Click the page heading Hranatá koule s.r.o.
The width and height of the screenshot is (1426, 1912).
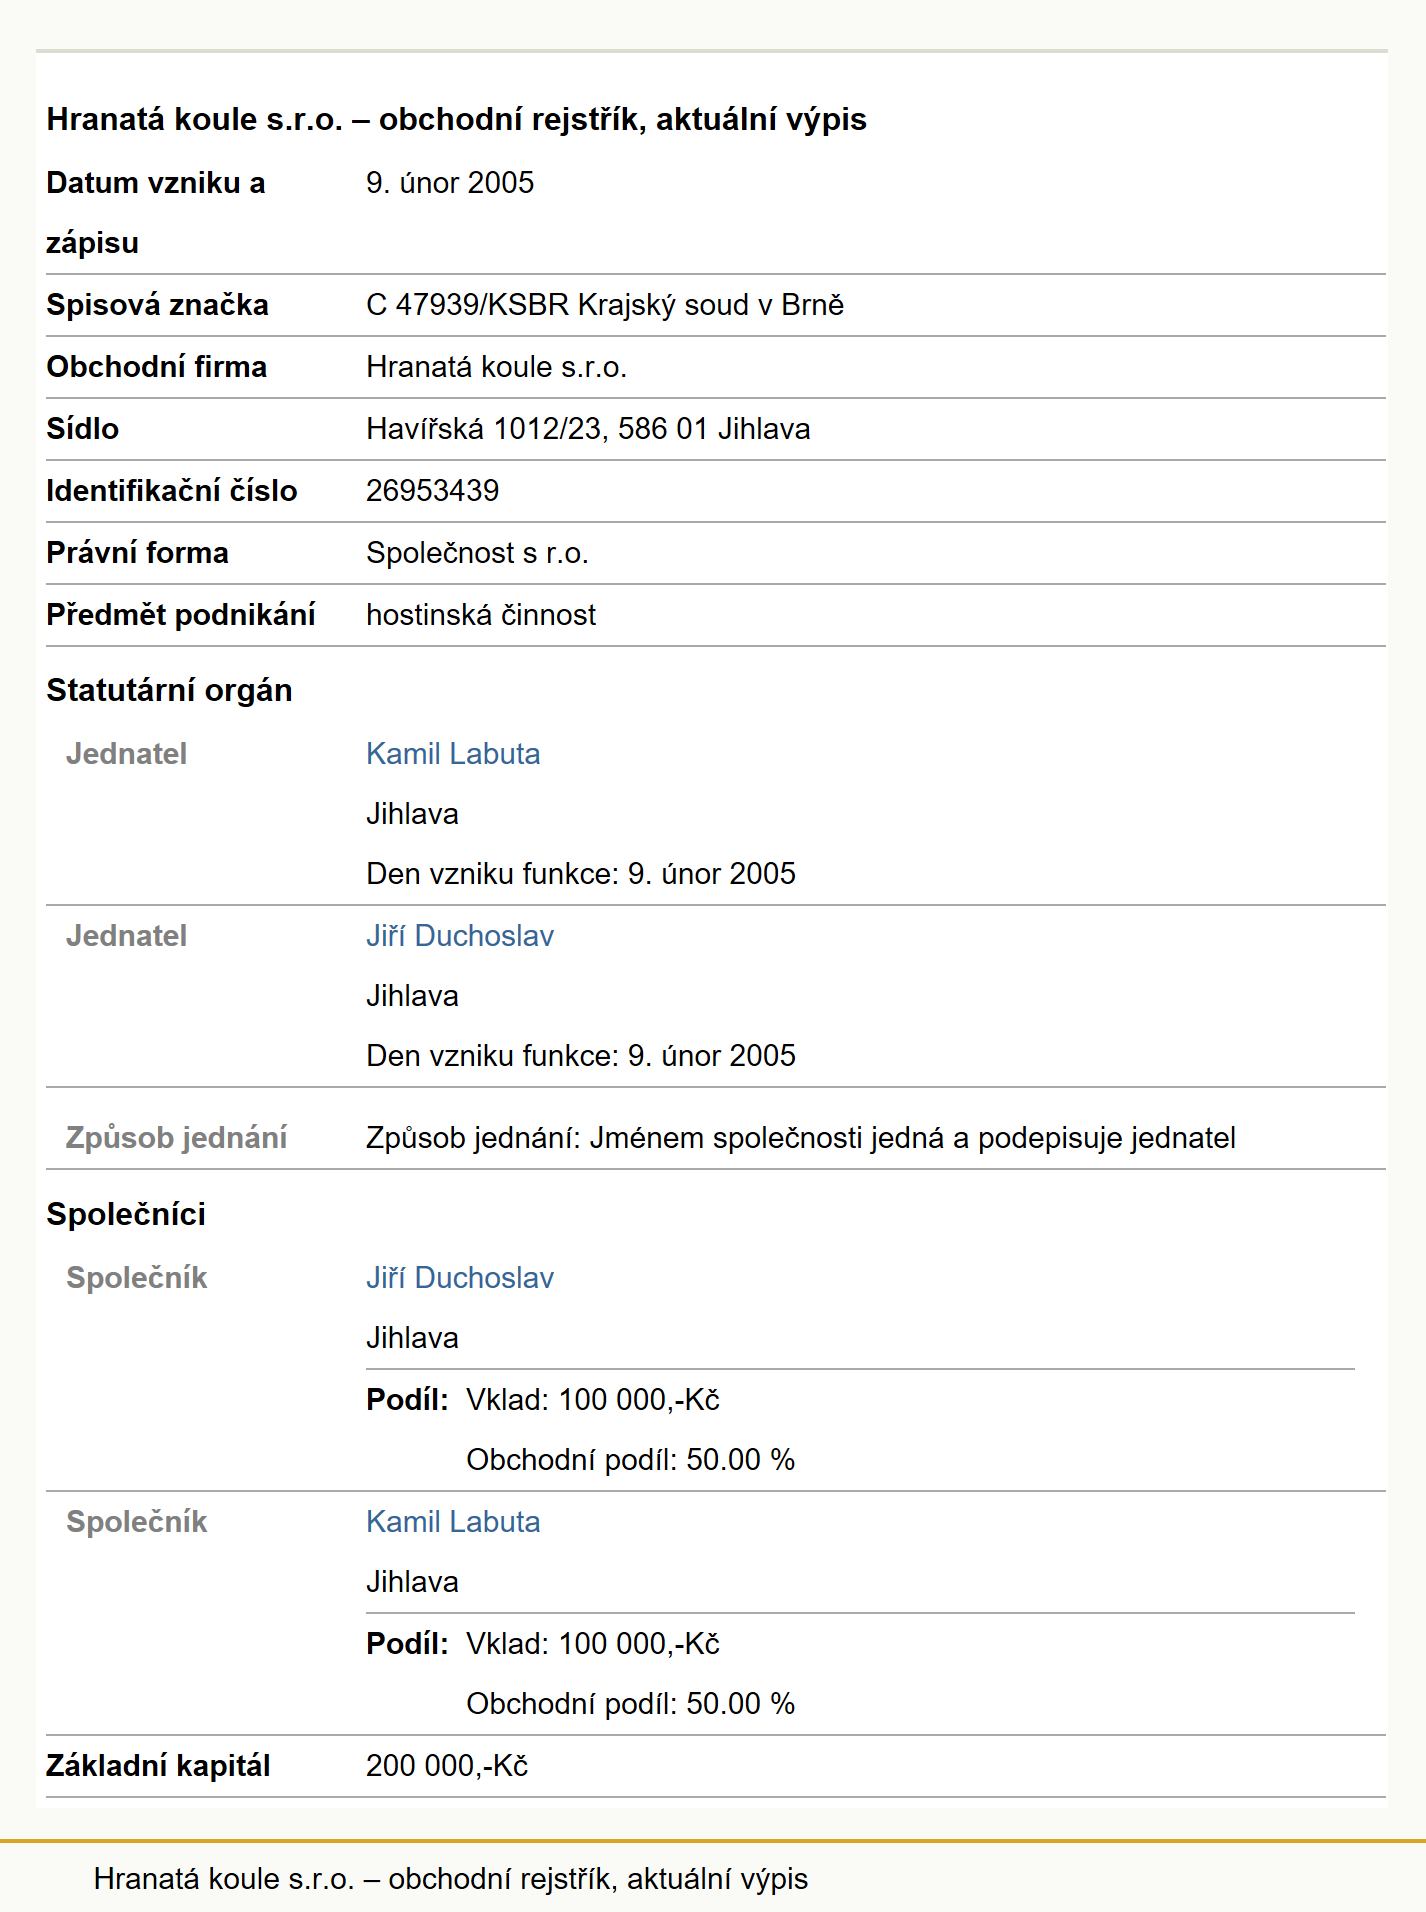[x=456, y=119]
